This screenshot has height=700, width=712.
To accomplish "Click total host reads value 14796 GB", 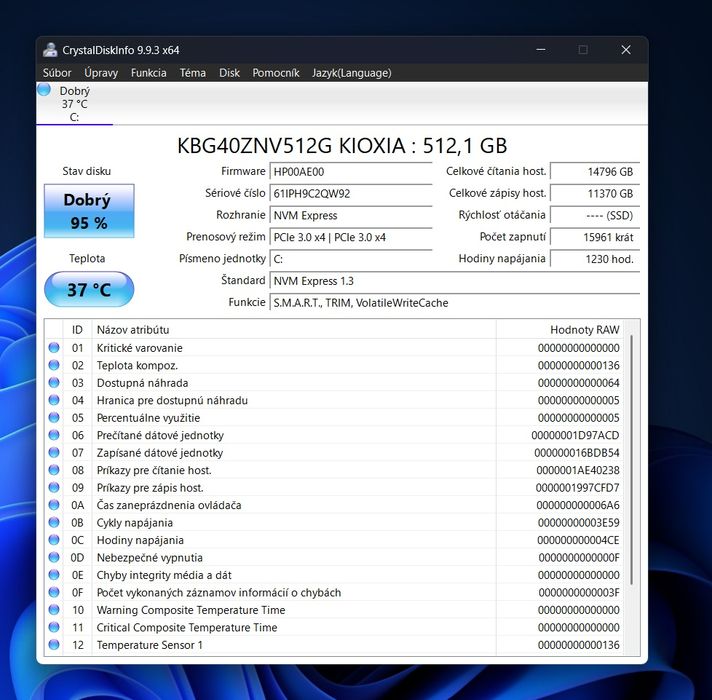I will [x=595, y=172].
